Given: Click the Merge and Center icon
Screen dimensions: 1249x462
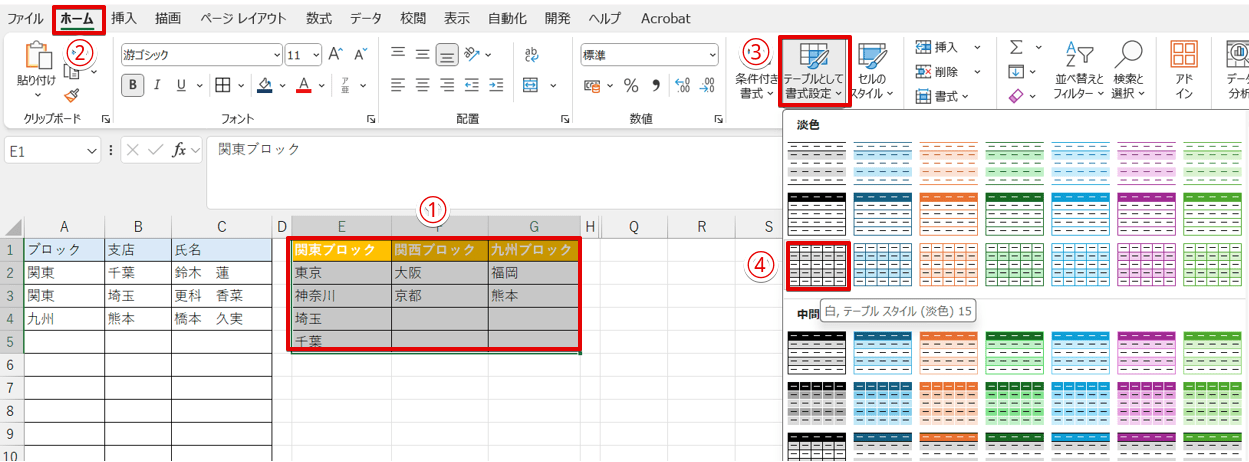Looking at the screenshot, I should pyautogui.click(x=530, y=85).
